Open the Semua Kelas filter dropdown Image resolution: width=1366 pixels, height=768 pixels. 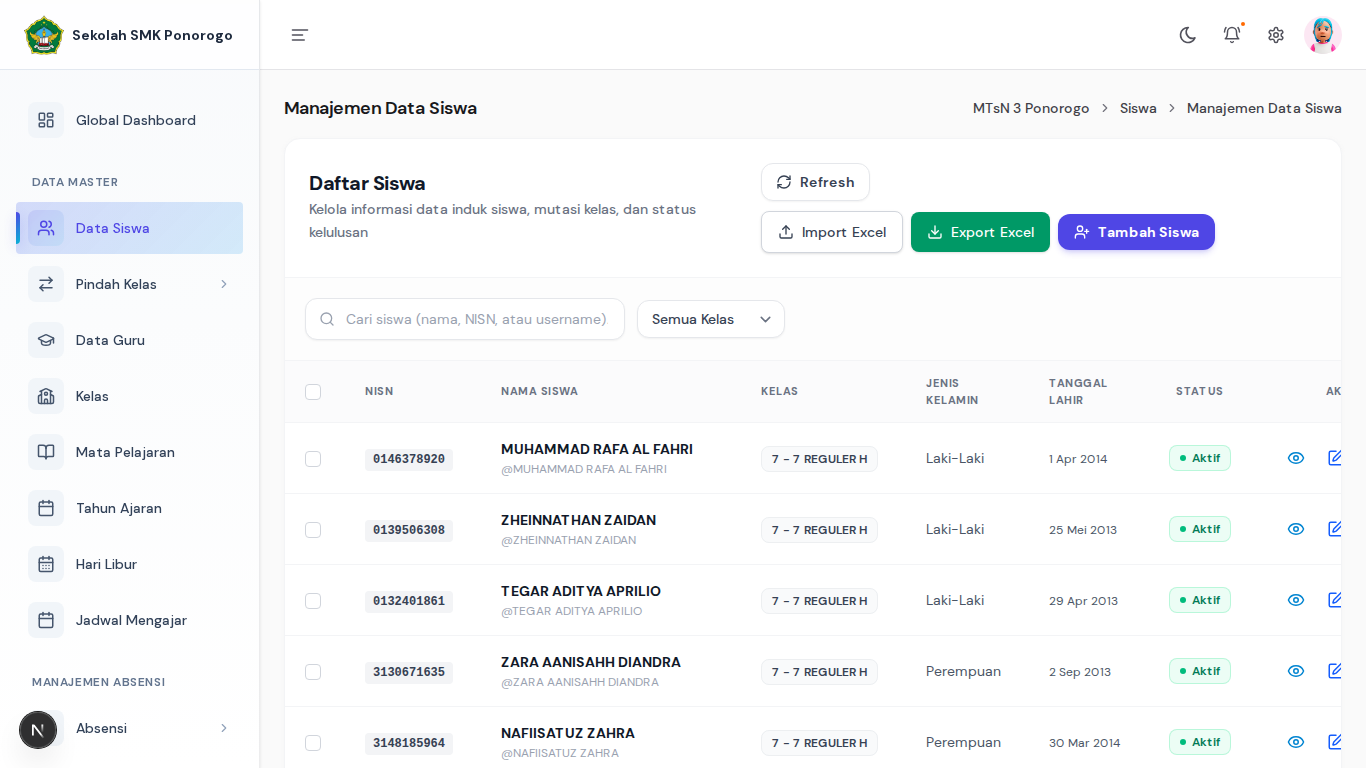click(711, 319)
